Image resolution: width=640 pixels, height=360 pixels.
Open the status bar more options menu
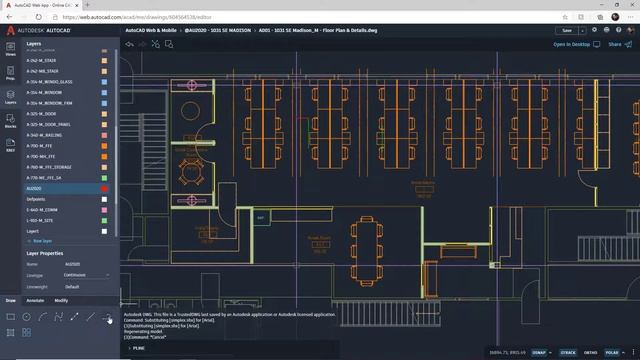(x=633, y=352)
